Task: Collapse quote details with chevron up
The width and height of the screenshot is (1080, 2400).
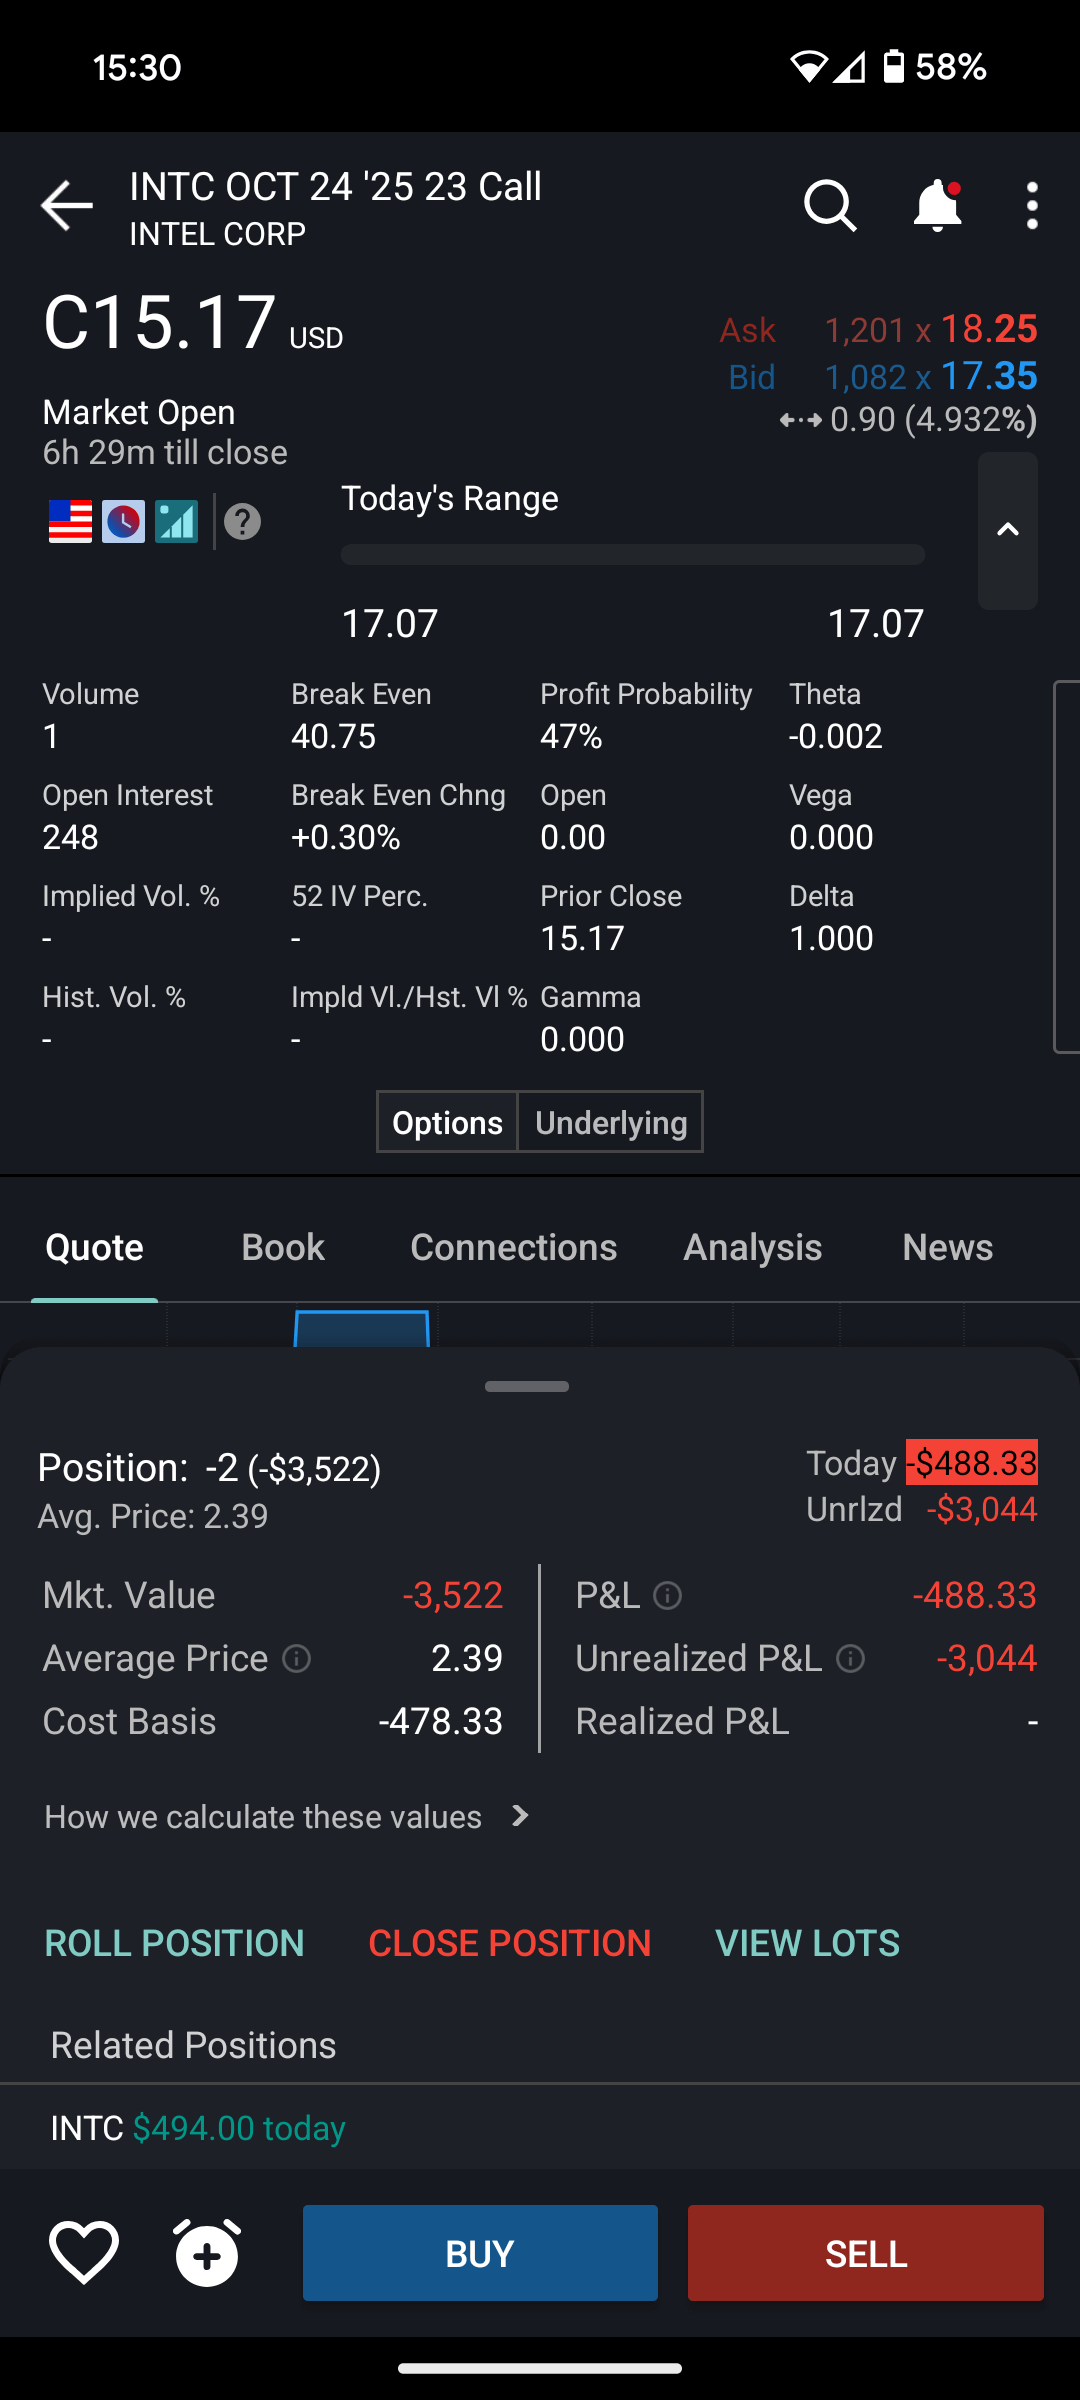Action: click(x=1007, y=531)
